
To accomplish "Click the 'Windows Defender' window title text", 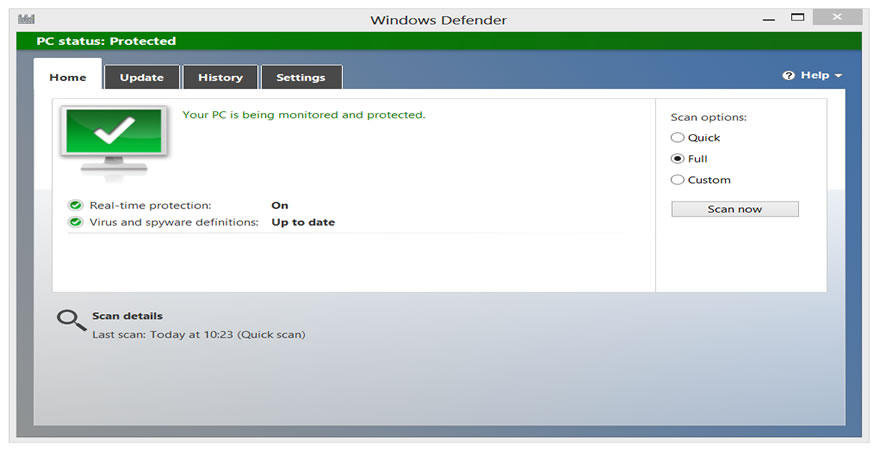I will pos(438,20).
